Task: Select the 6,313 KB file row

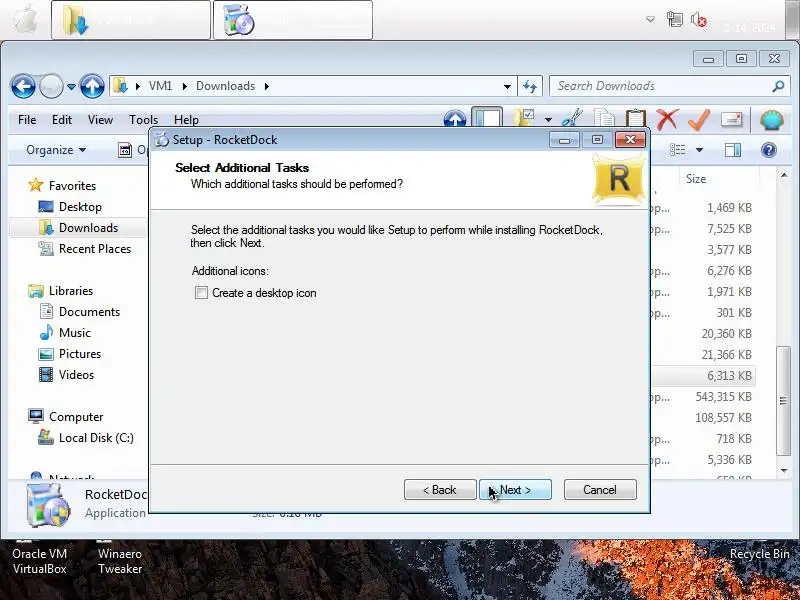Action: pyautogui.click(x=704, y=376)
